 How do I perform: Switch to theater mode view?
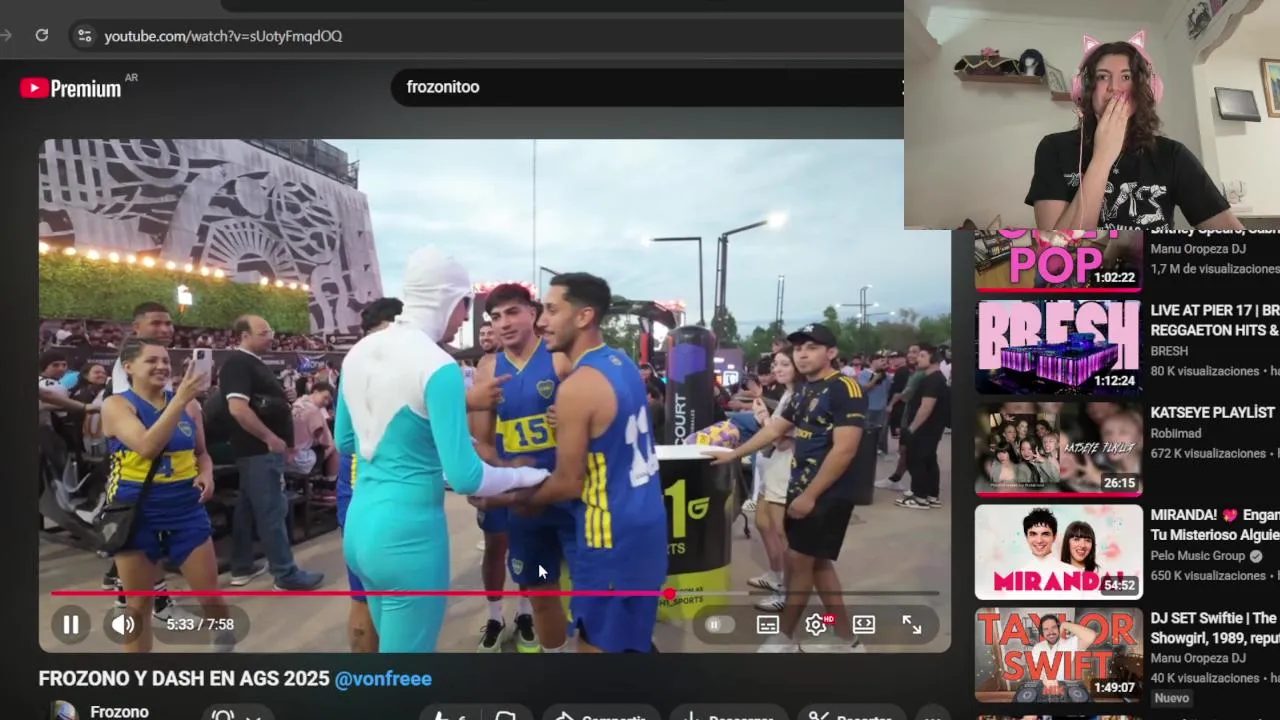[864, 625]
